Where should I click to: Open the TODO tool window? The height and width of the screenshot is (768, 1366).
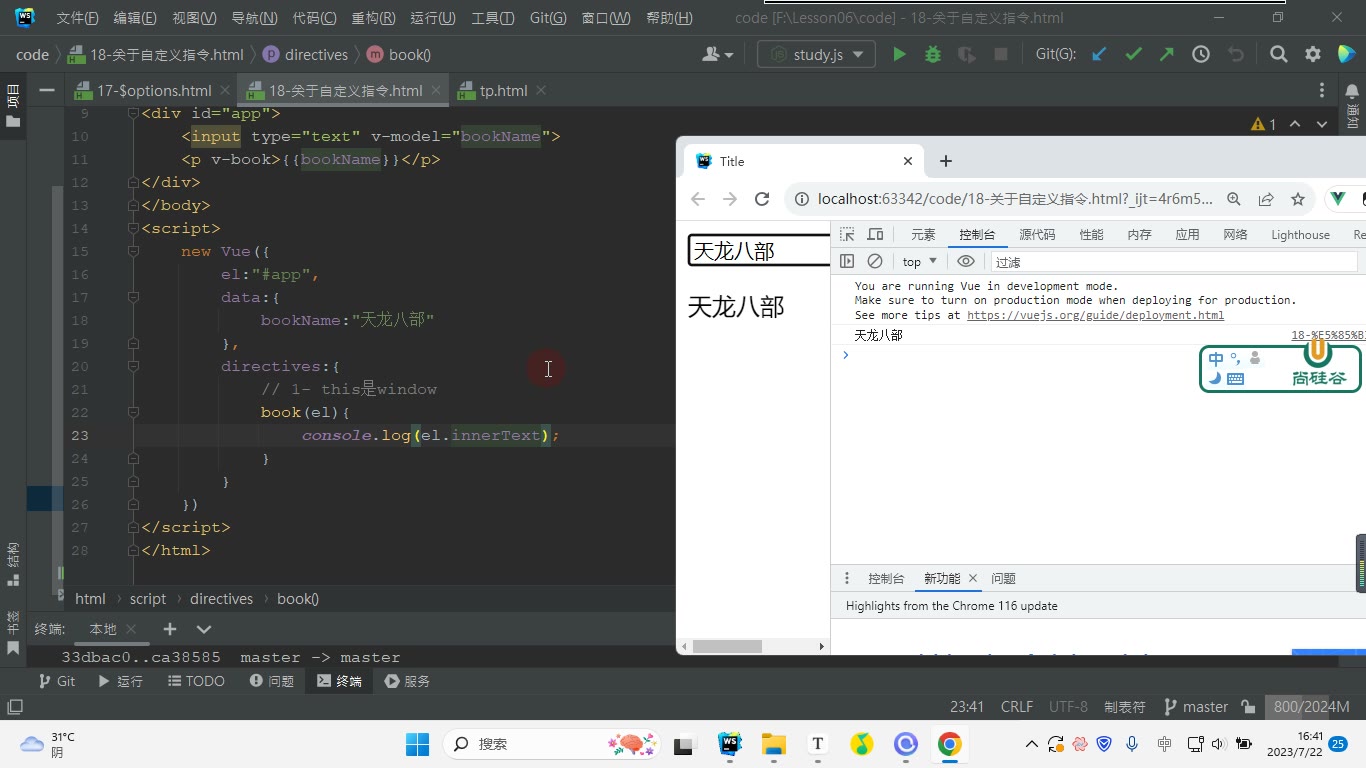[x=196, y=681]
